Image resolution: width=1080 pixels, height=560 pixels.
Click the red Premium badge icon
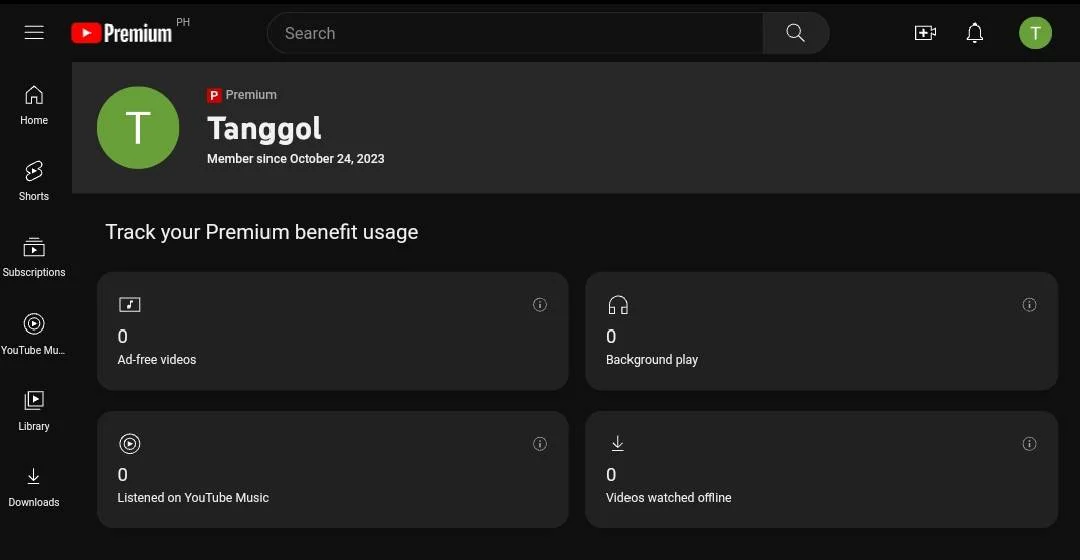pos(214,95)
